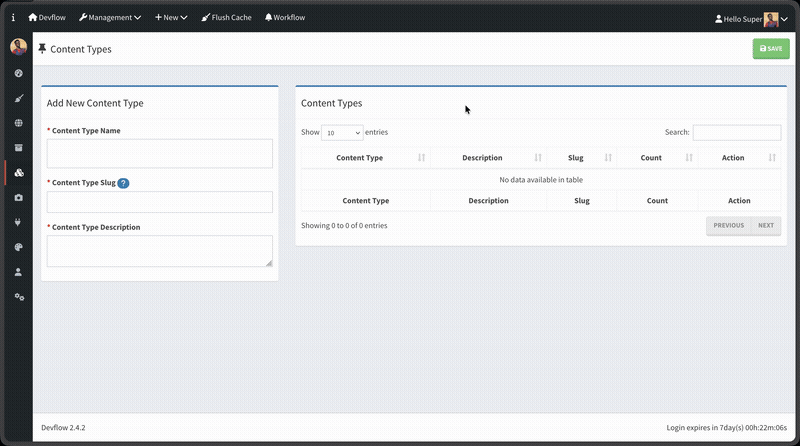Screen dimensions: 800x446
Task: Focus the Content Type Slug field
Action: click(x=160, y=202)
